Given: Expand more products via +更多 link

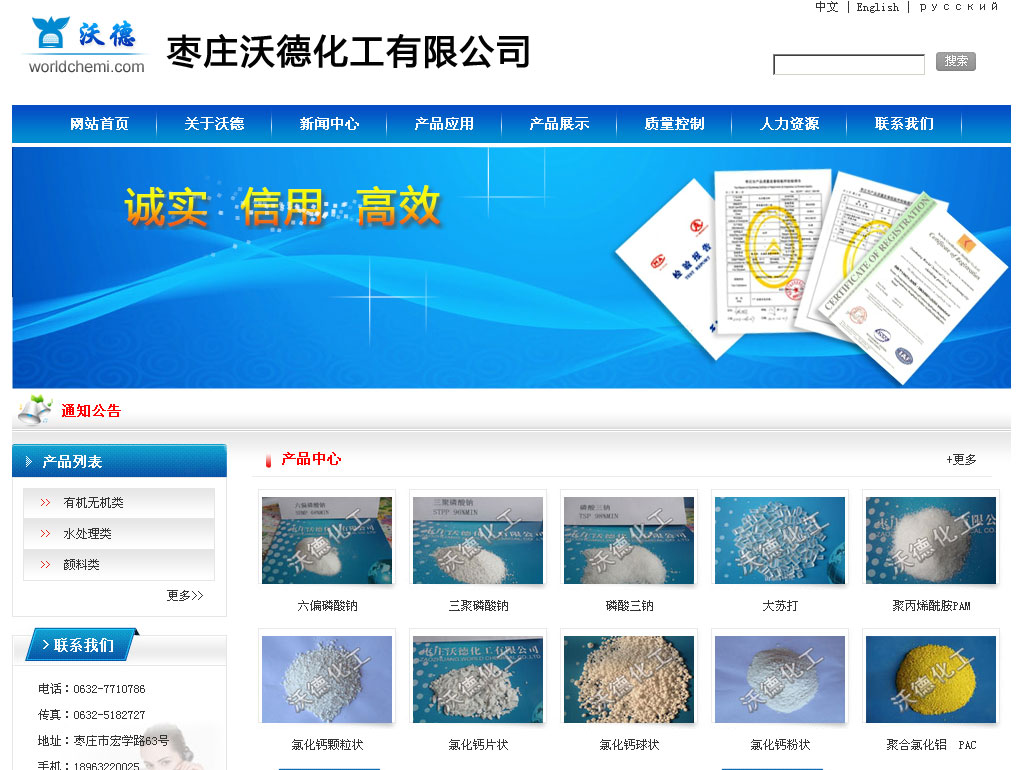Looking at the screenshot, I should pyautogui.click(x=961, y=460).
